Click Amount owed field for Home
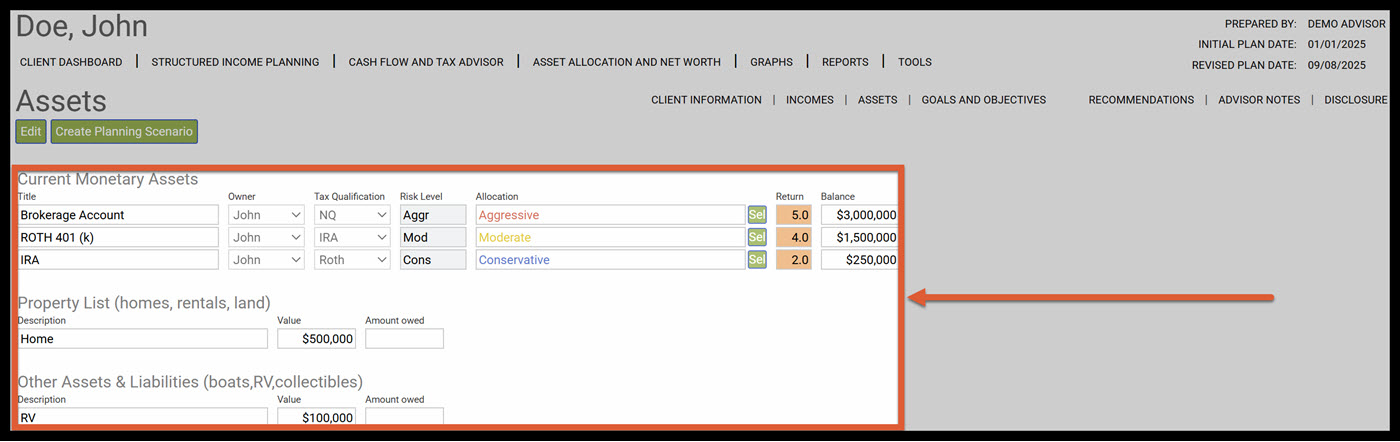The height and width of the screenshot is (442, 1400). pyautogui.click(x=404, y=339)
